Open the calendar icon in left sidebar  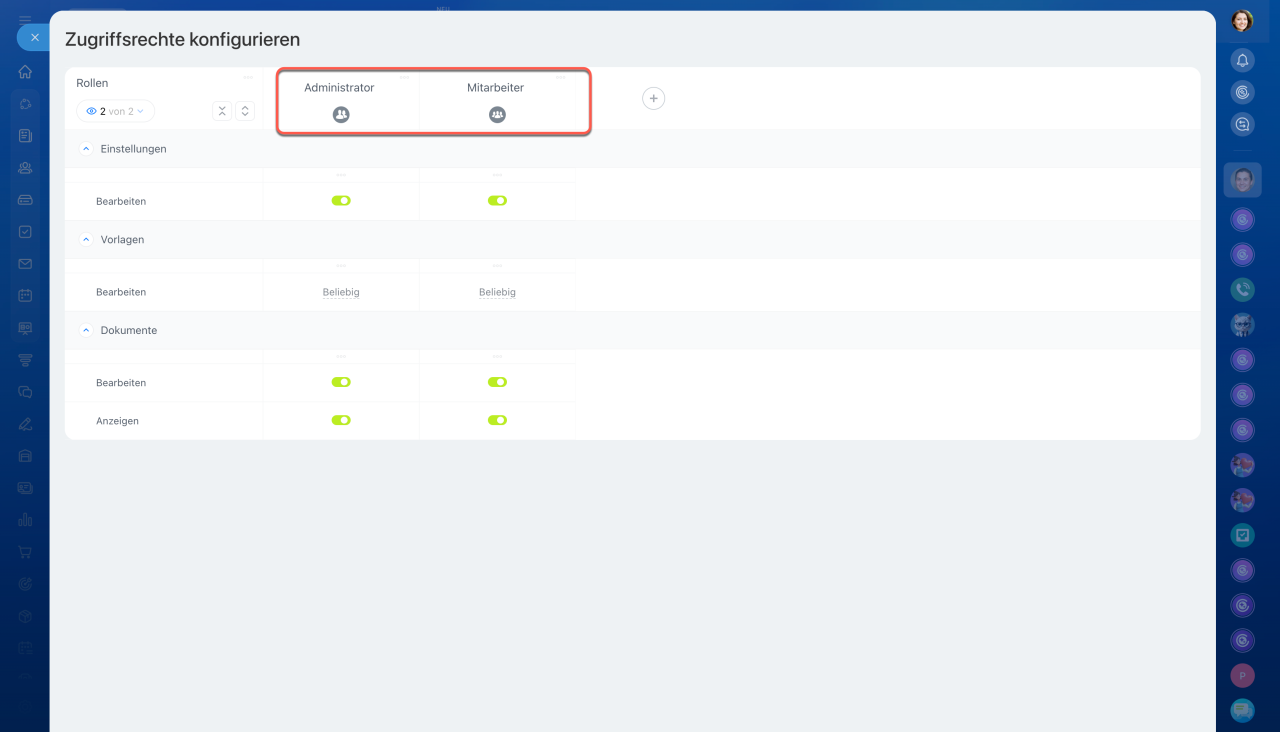(25, 296)
